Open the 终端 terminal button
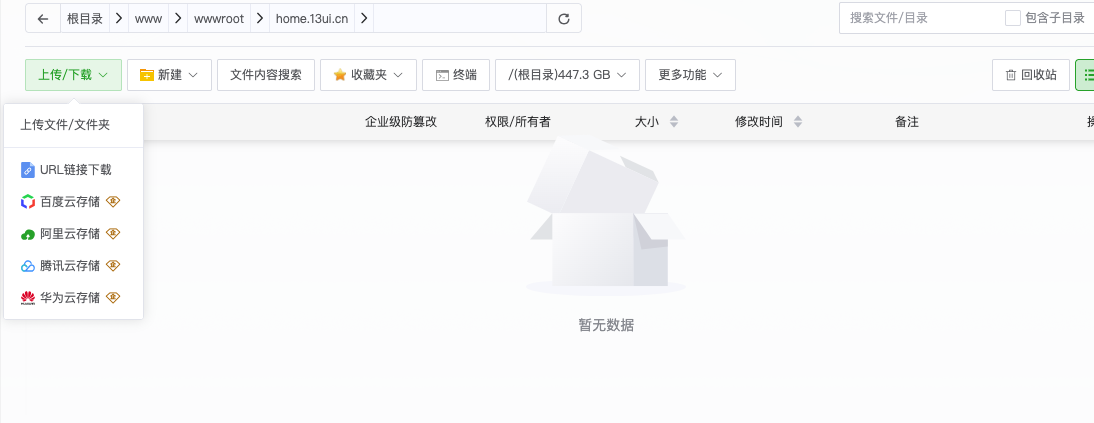Image resolution: width=1094 pixels, height=423 pixels. 456,75
